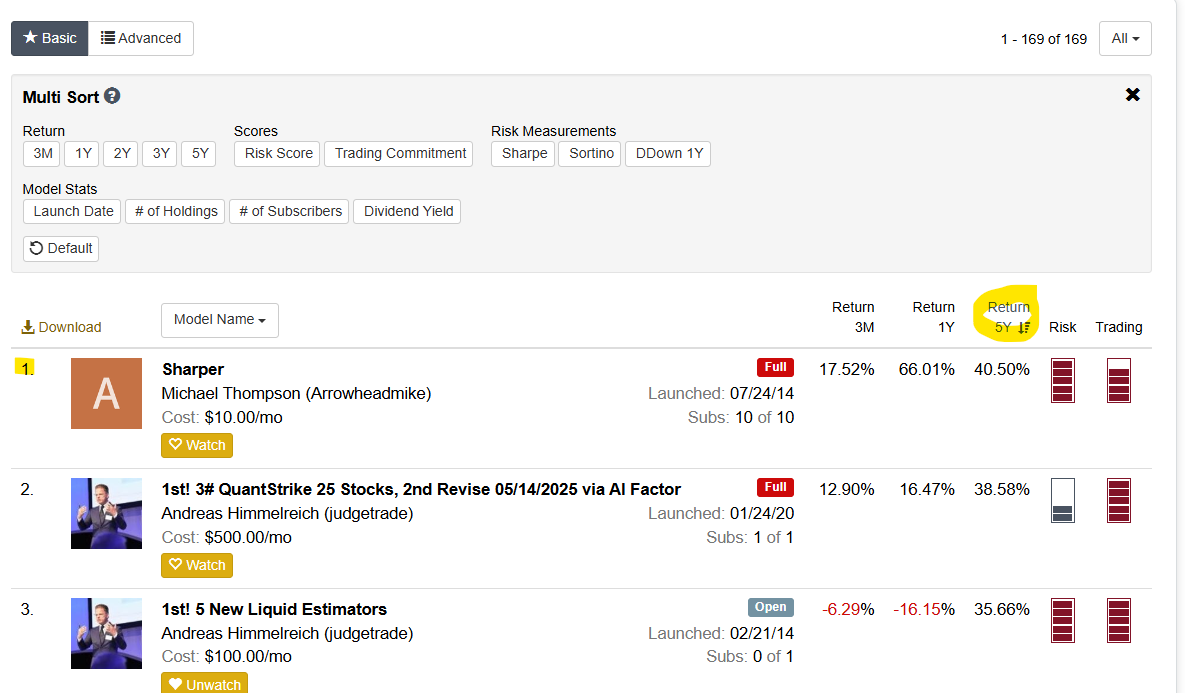Switch to the Advanced tab

141,39
